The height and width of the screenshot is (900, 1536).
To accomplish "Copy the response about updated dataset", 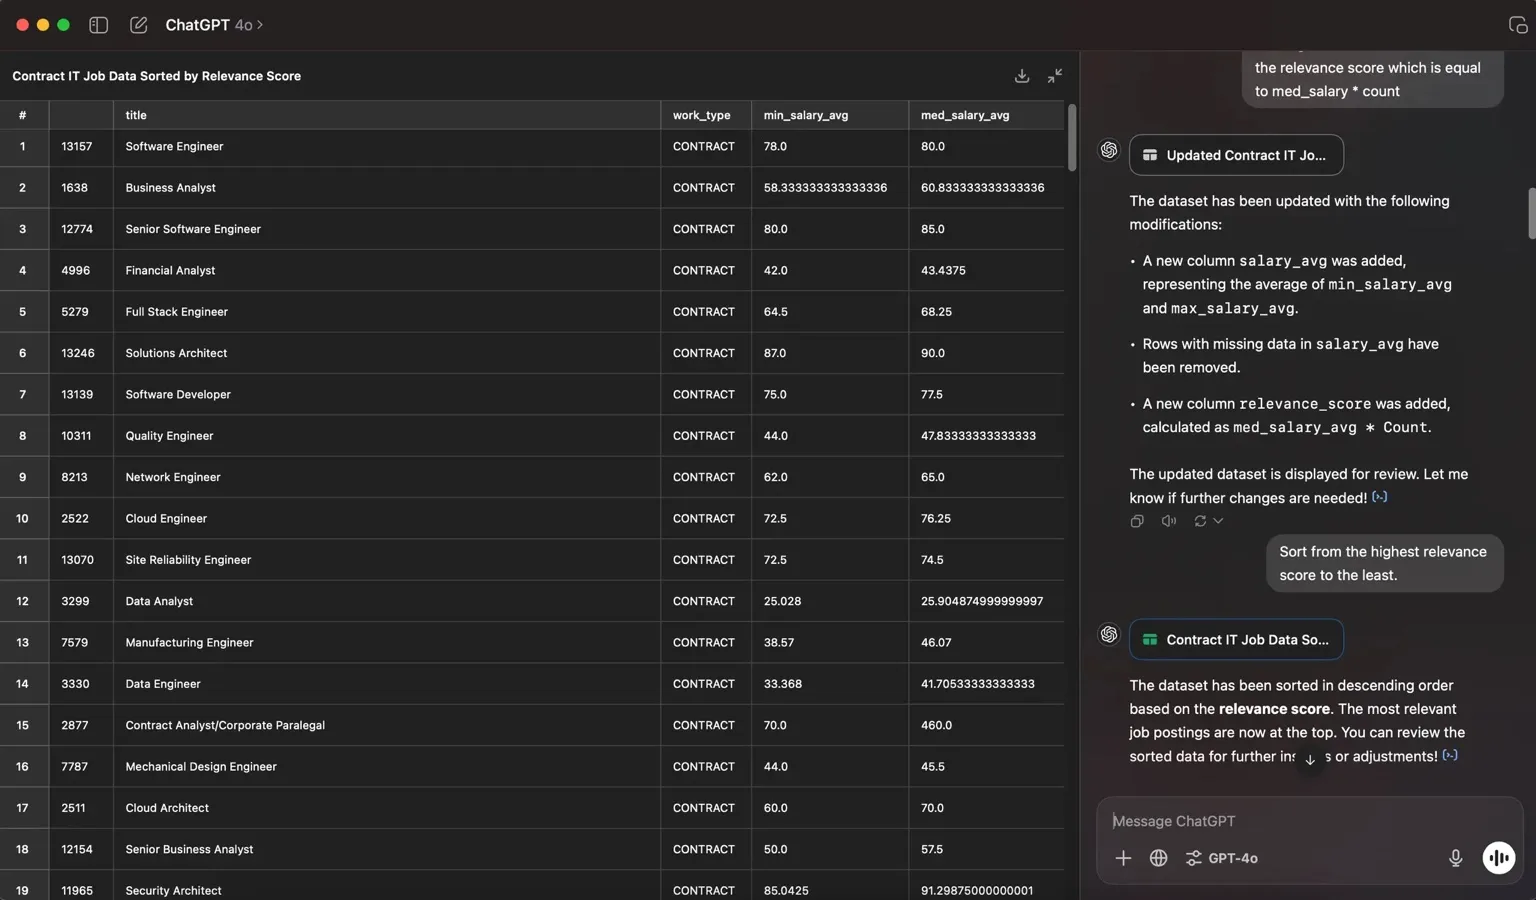I will pos(1137,521).
